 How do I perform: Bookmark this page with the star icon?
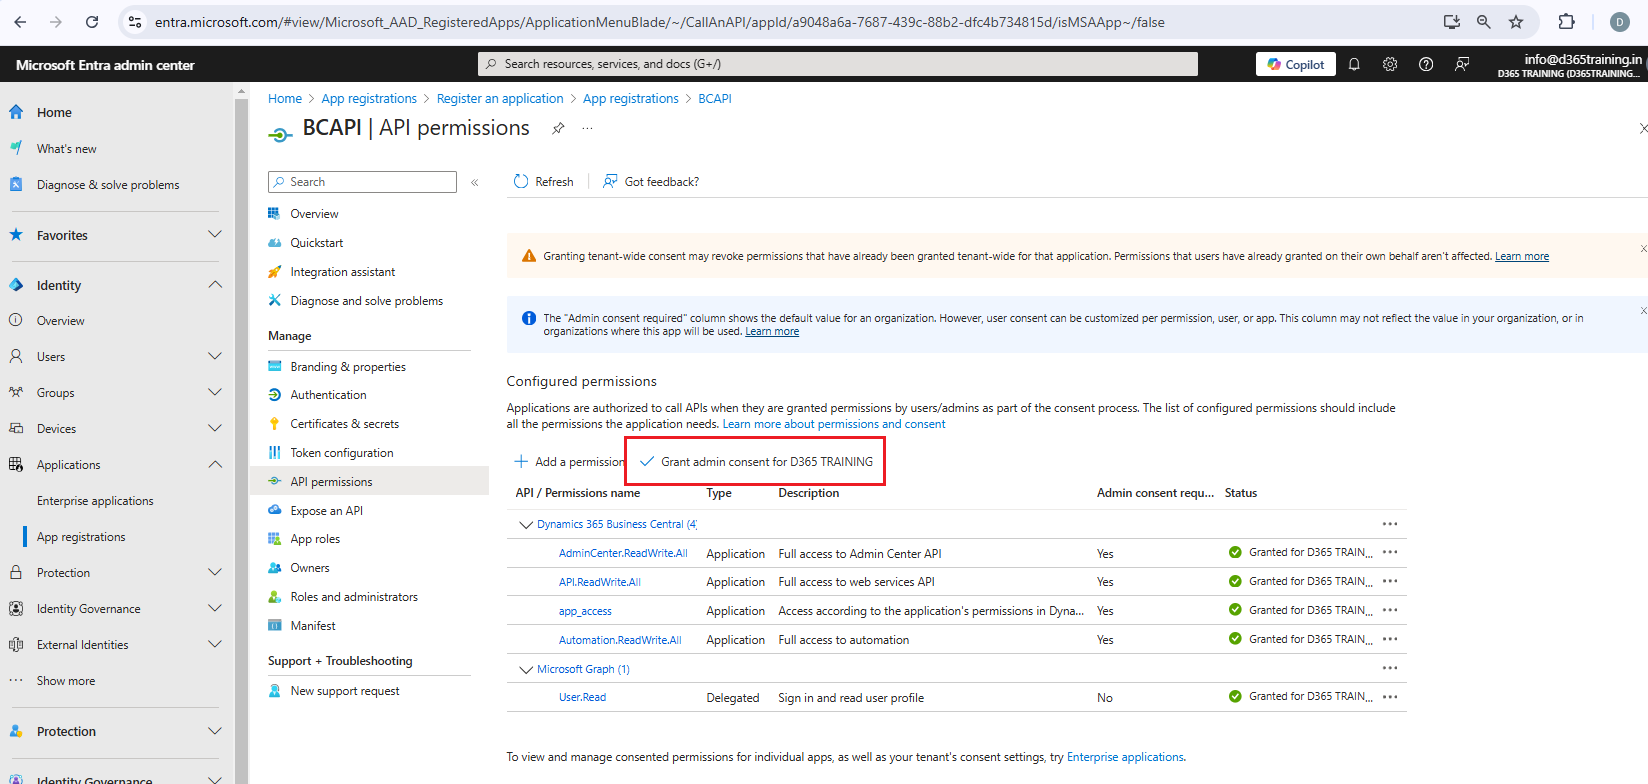1516,22
